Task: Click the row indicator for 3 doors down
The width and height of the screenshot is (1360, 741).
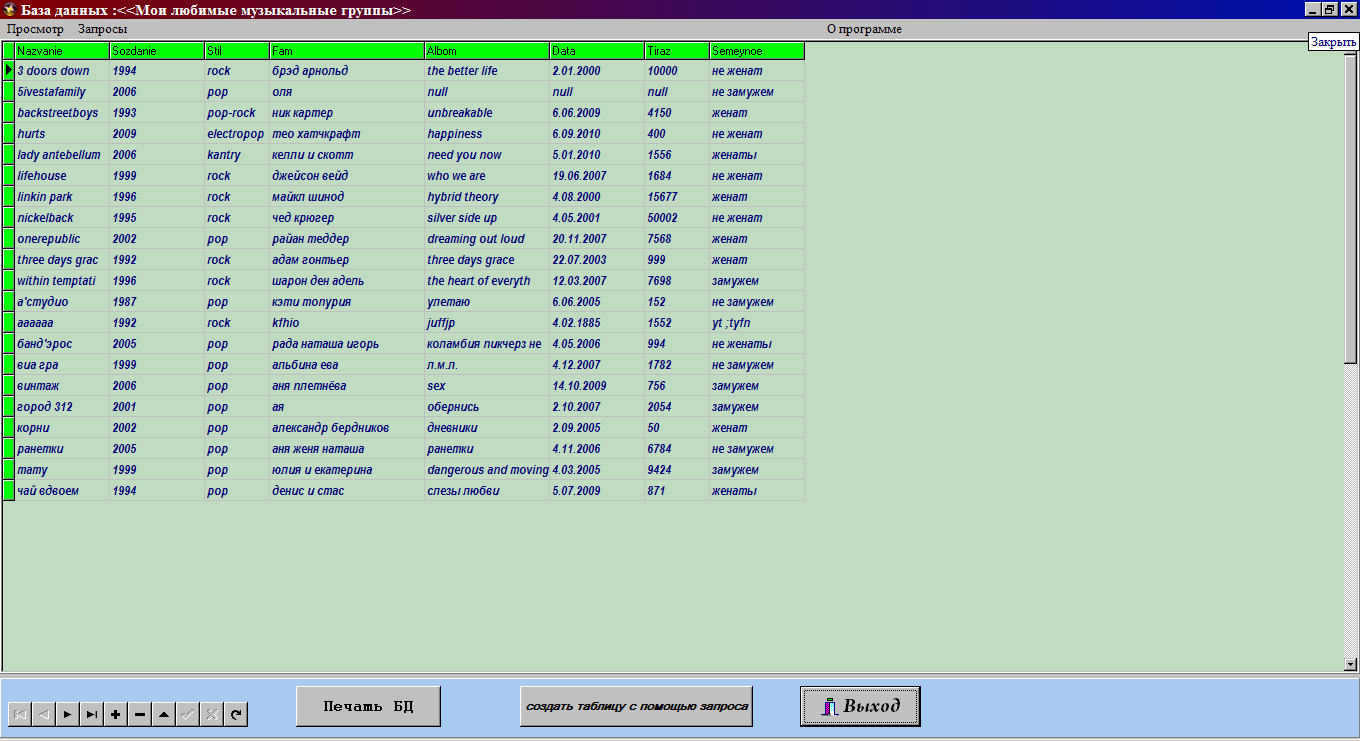Action: tap(9, 71)
